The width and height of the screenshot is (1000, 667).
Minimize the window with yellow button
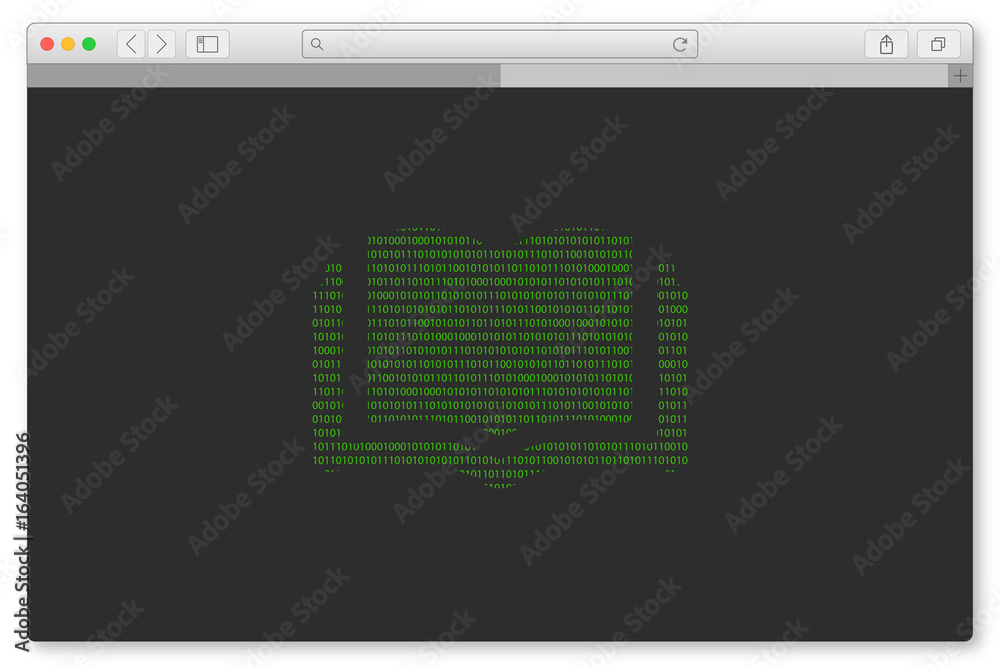[68, 44]
